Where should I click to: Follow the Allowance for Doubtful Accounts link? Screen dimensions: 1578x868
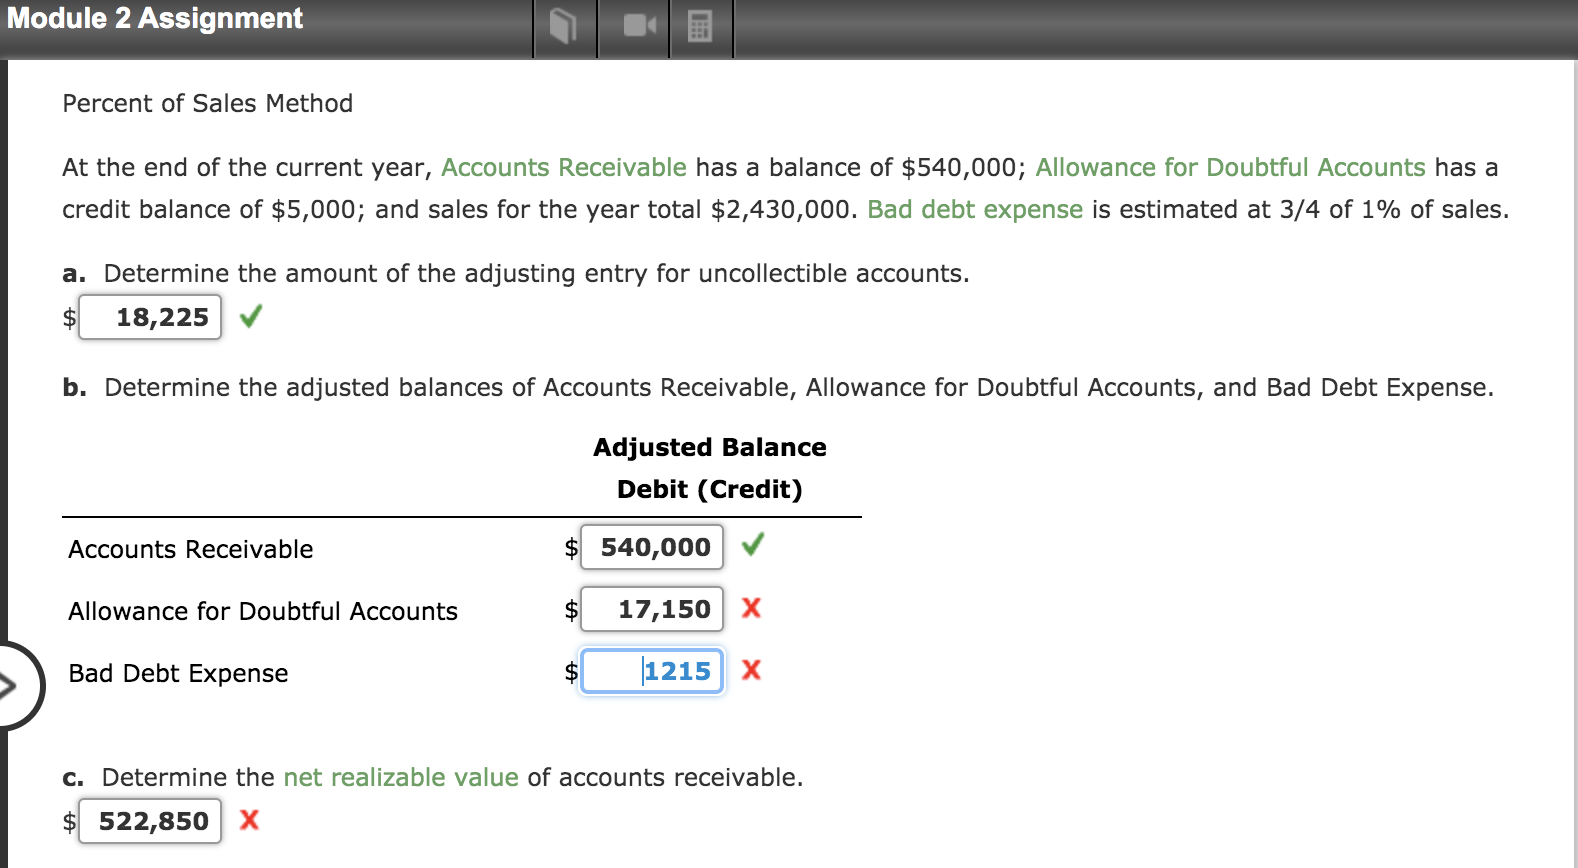coord(1231,167)
